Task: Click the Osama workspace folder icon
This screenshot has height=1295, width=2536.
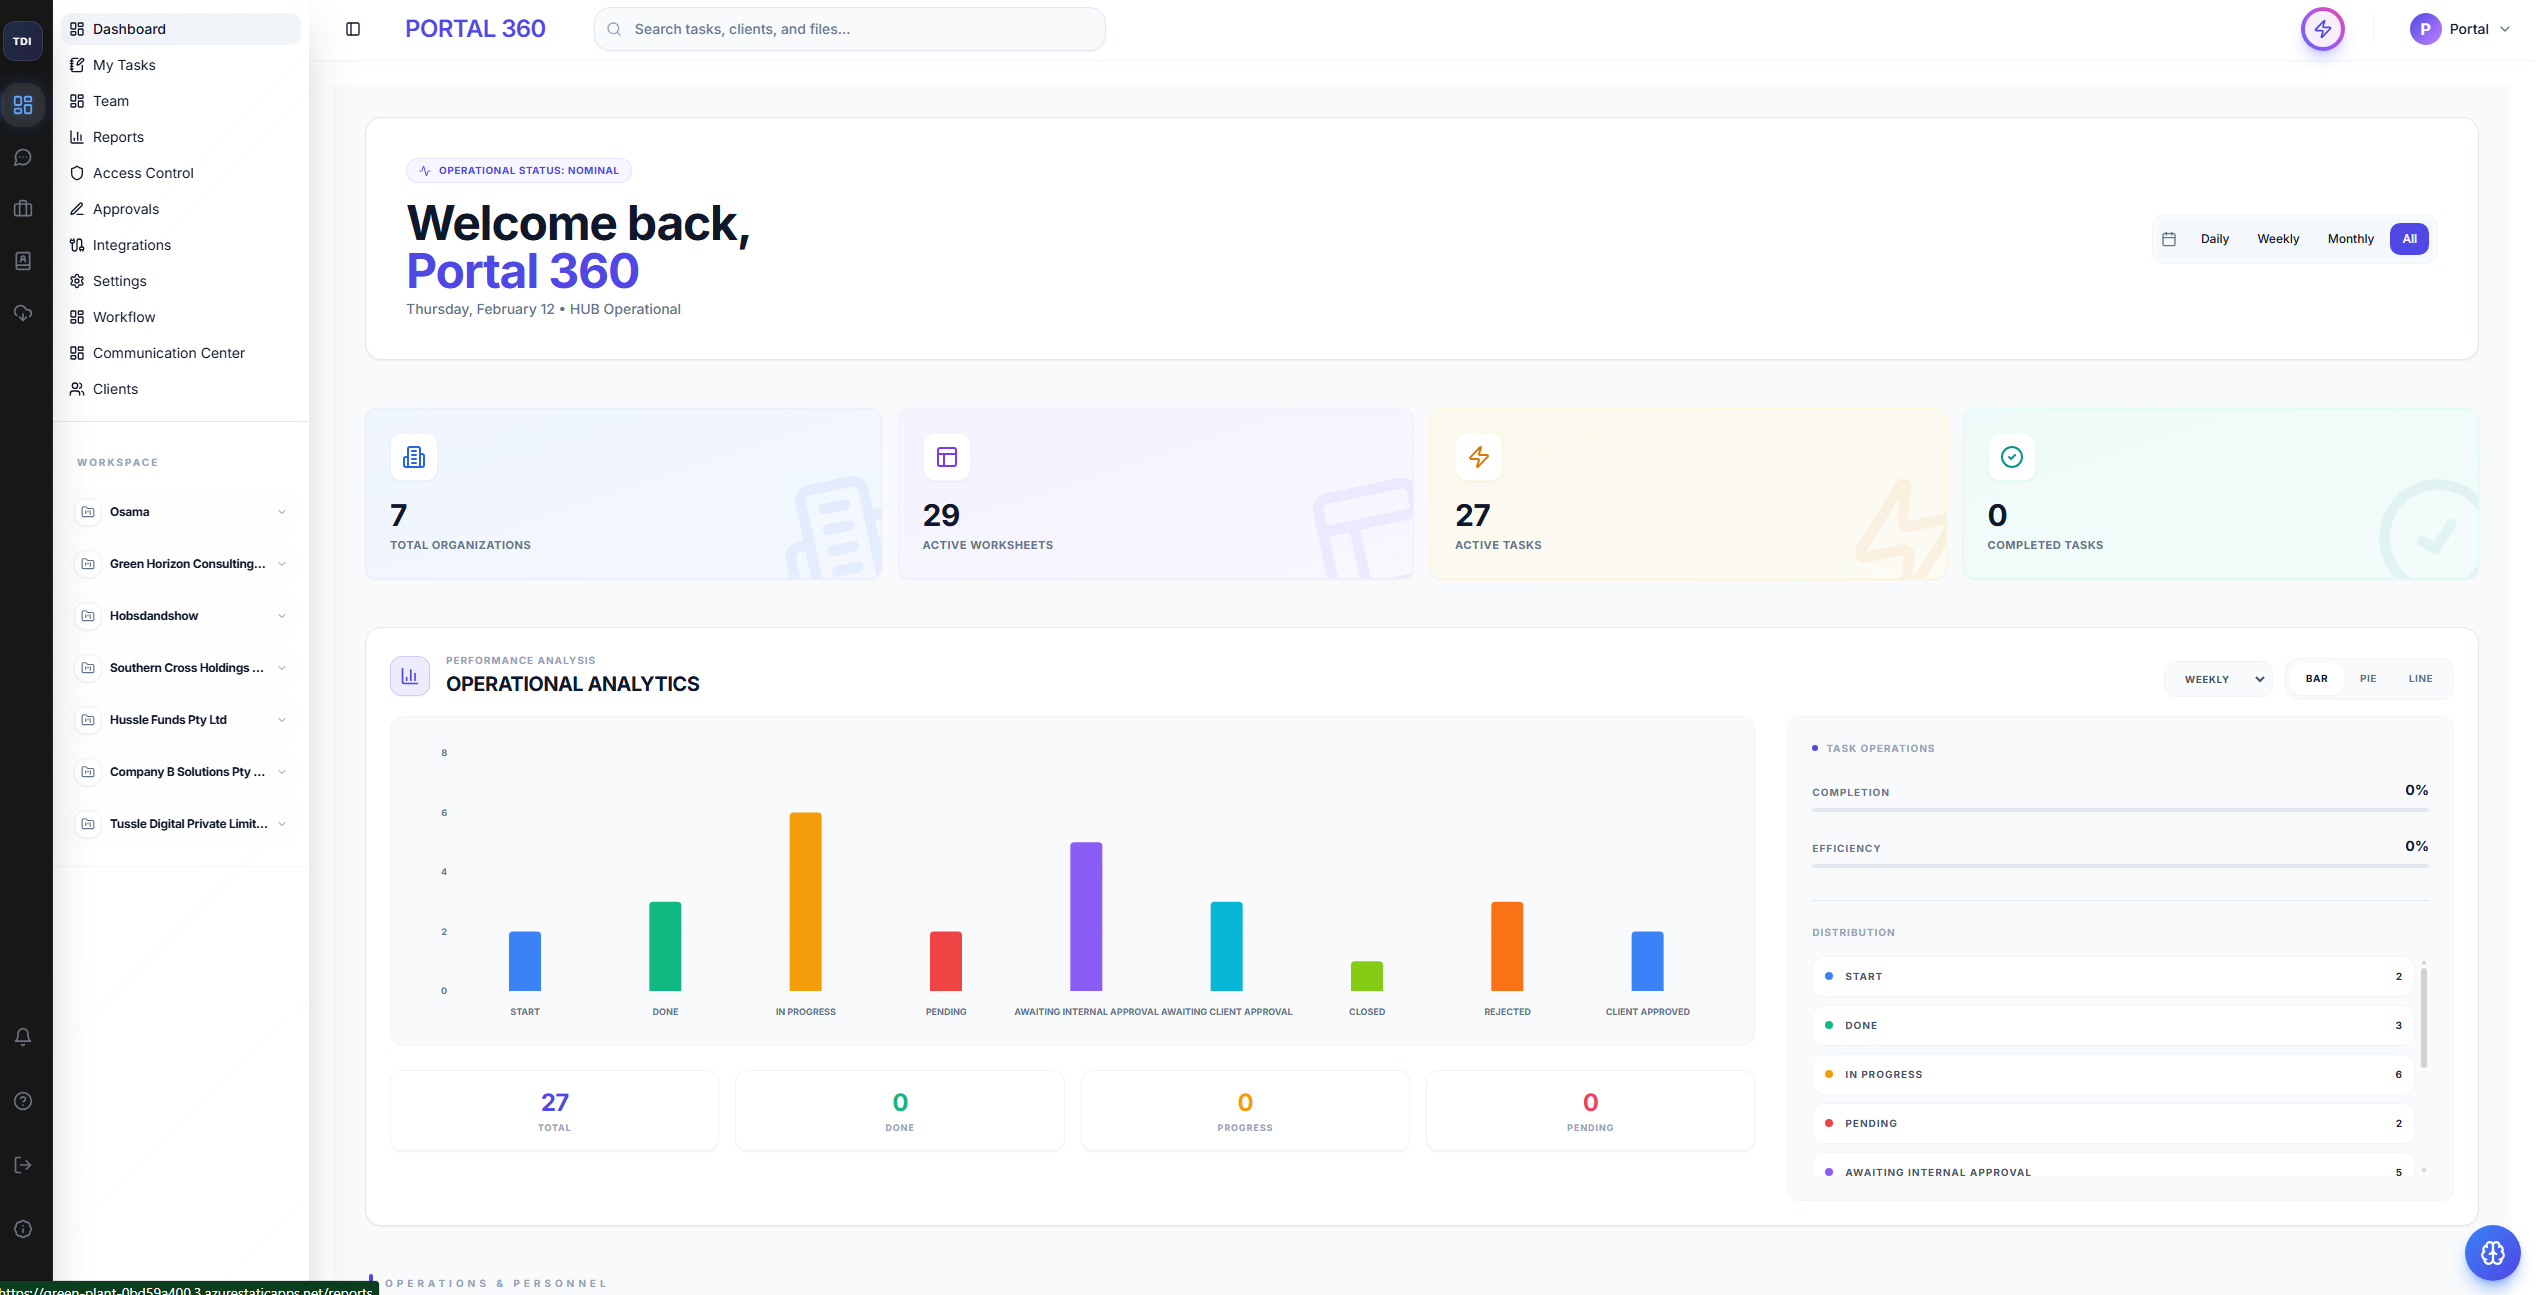Action: (88, 512)
